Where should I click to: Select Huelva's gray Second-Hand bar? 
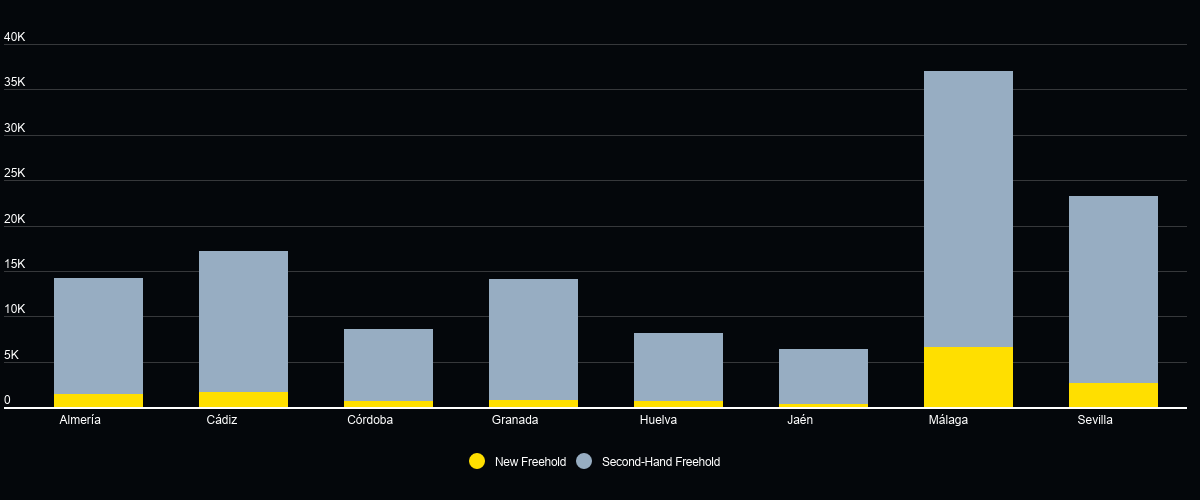click(678, 367)
